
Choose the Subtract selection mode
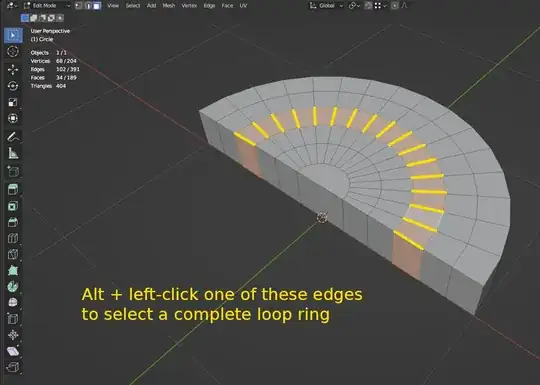pos(43,18)
